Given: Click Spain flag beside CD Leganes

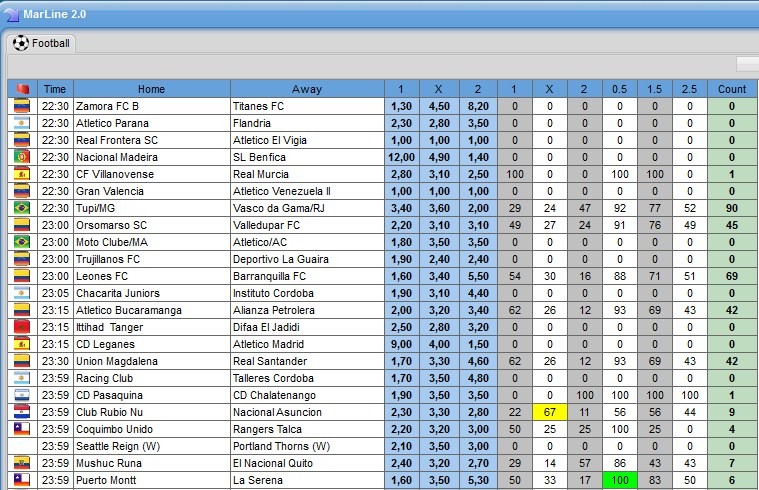Looking at the screenshot, I should (x=22, y=344).
